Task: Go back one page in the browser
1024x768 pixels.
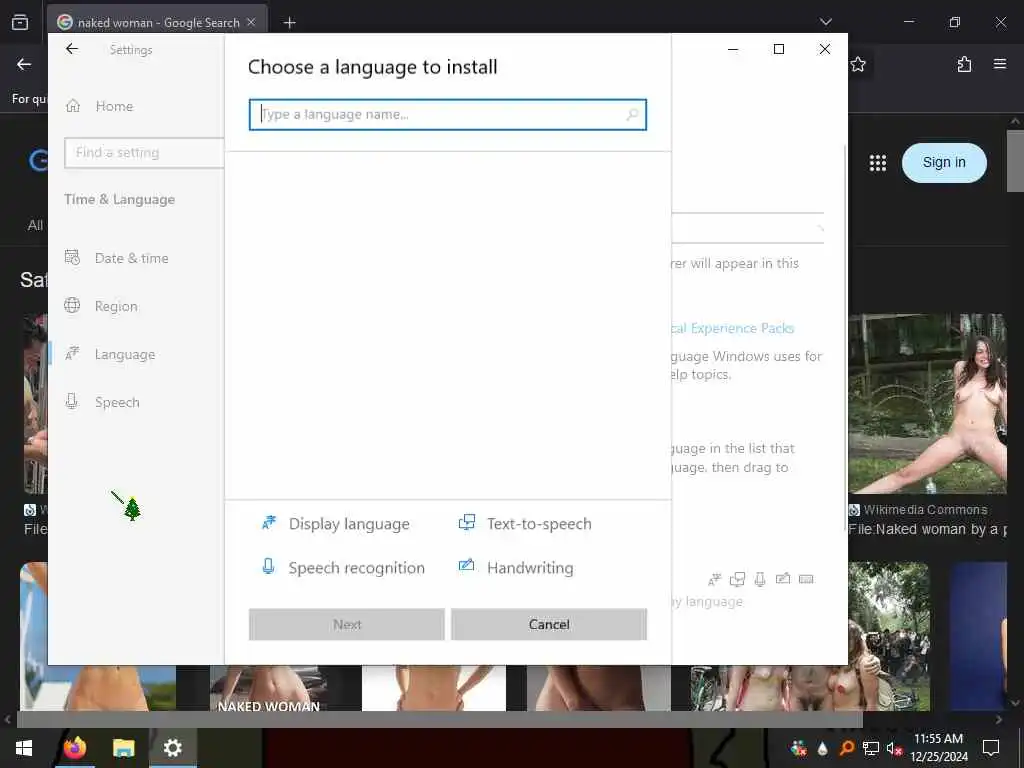Action: pos(24,64)
